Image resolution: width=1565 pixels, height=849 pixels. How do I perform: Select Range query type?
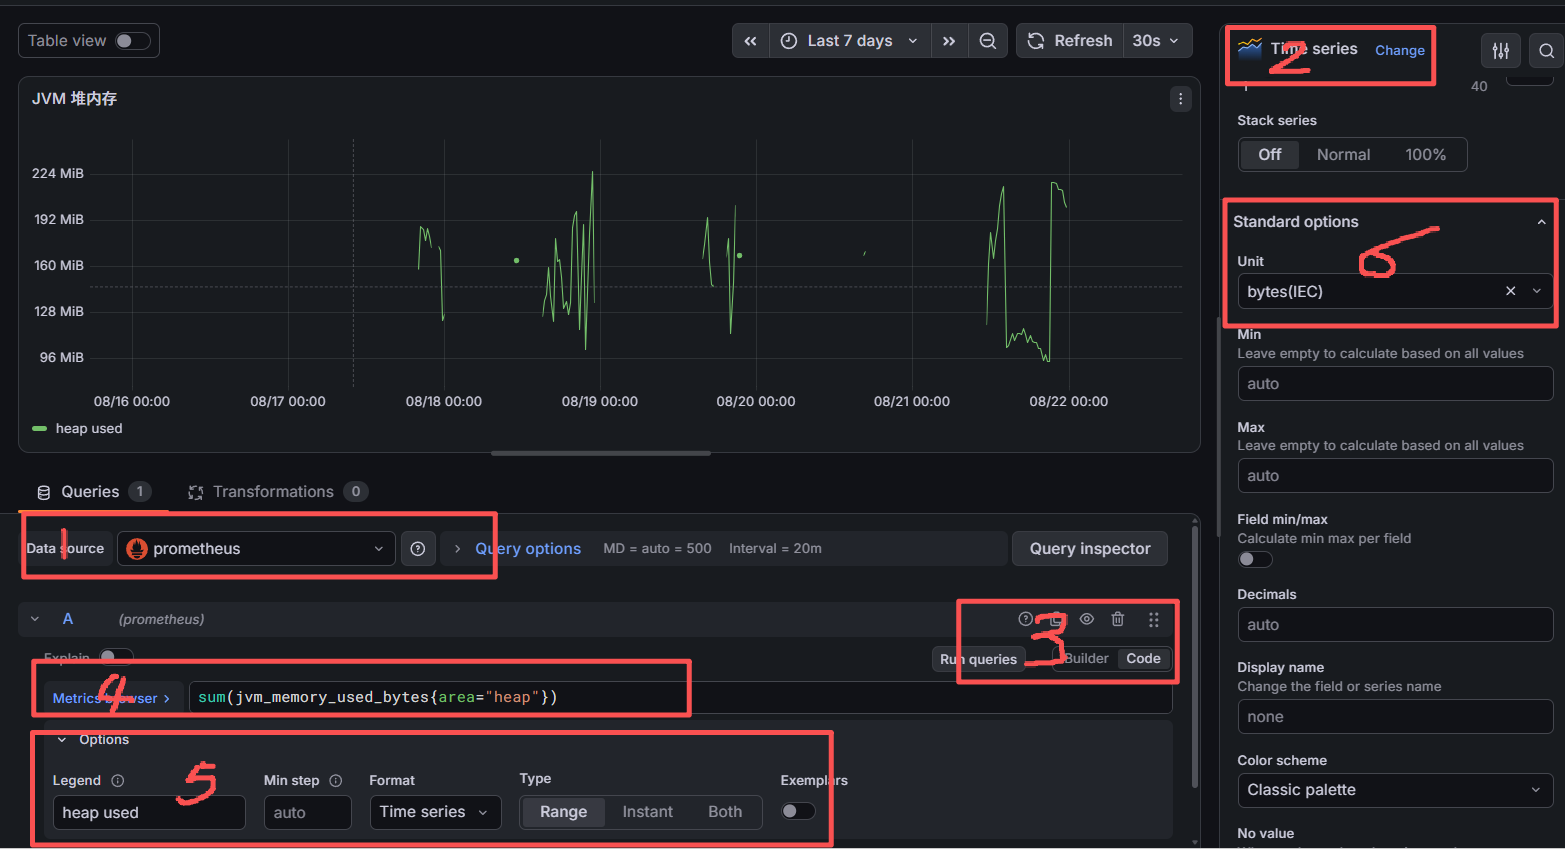point(563,812)
